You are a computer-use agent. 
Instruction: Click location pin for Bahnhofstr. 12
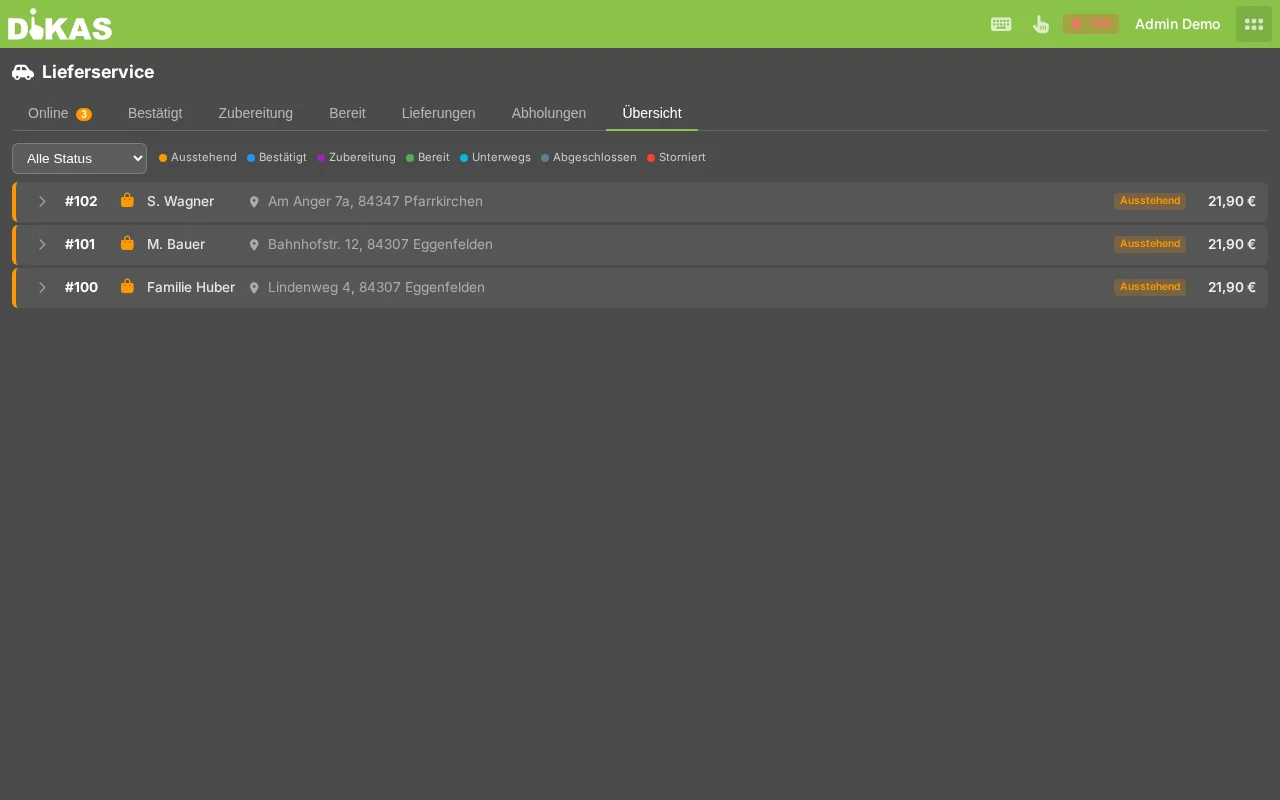(254, 245)
